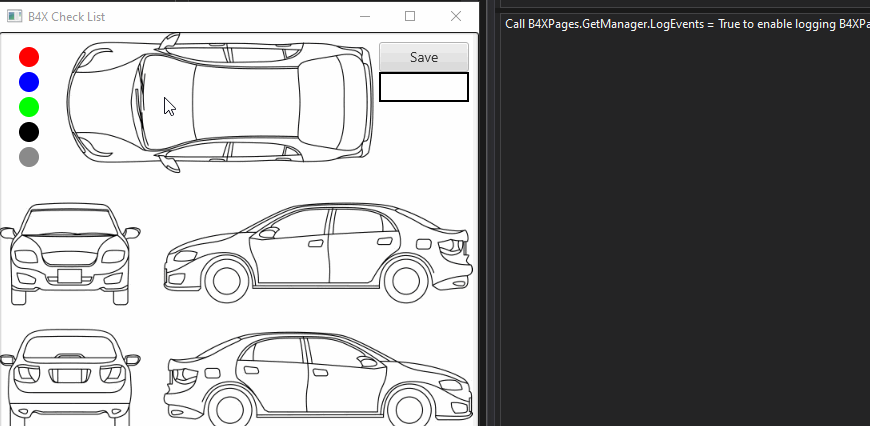Viewport: 870px width, 426px height.
Task: Select the red color circle
Action: click(29, 57)
